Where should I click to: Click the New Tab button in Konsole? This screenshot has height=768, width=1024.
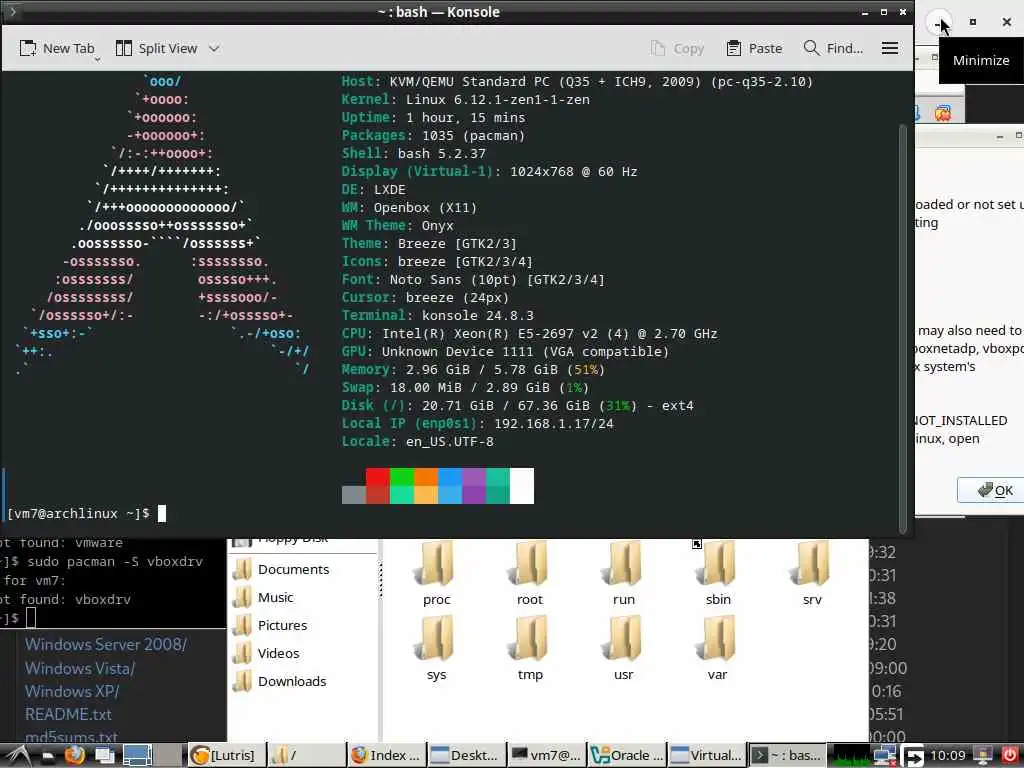pos(57,48)
